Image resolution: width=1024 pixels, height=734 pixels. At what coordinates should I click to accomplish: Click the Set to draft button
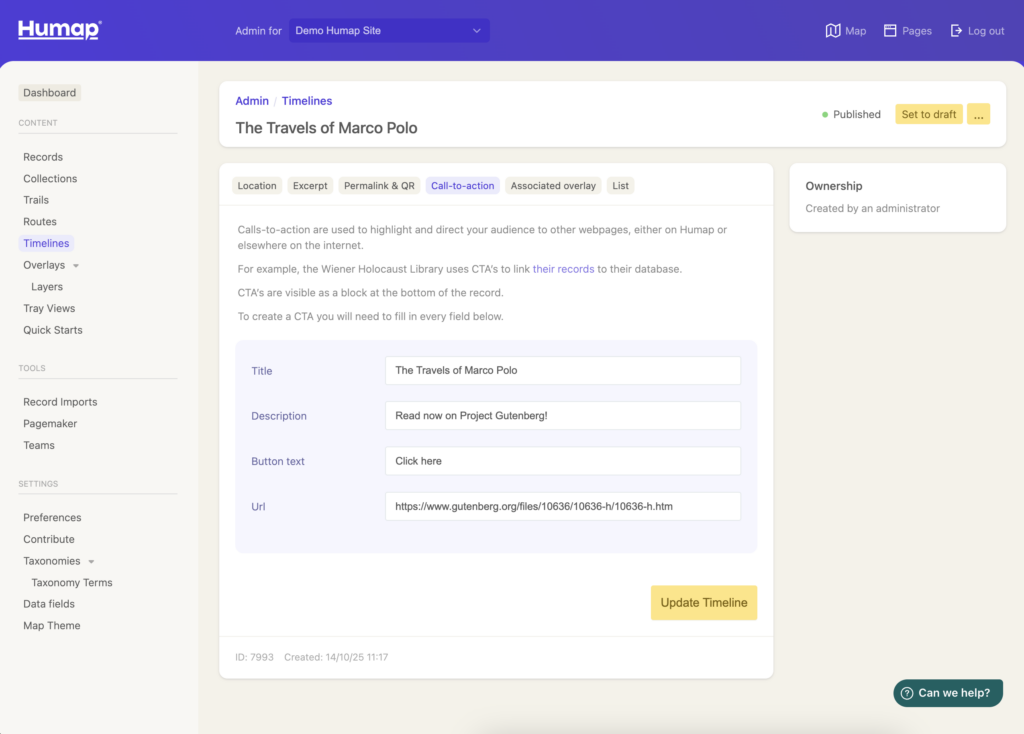(929, 114)
